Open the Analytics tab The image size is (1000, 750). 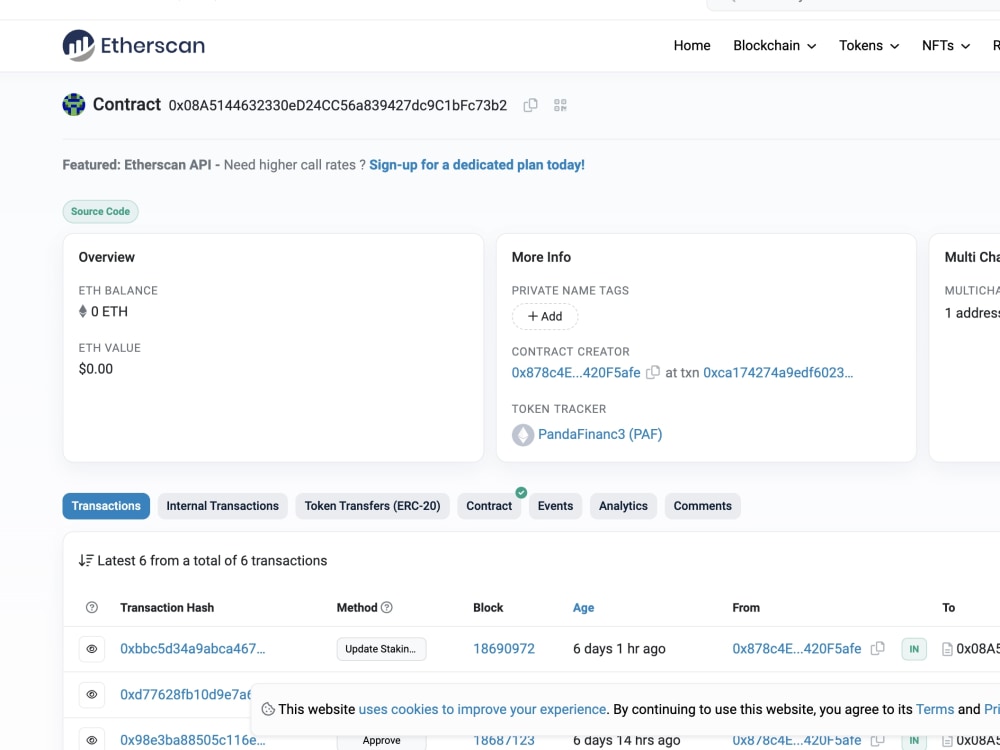pyautogui.click(x=623, y=506)
